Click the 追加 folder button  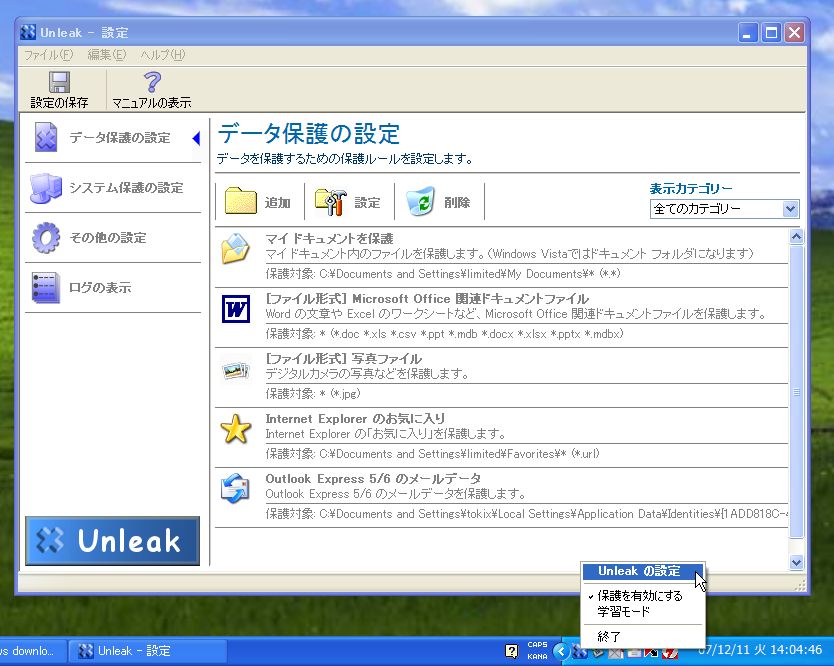click(259, 202)
